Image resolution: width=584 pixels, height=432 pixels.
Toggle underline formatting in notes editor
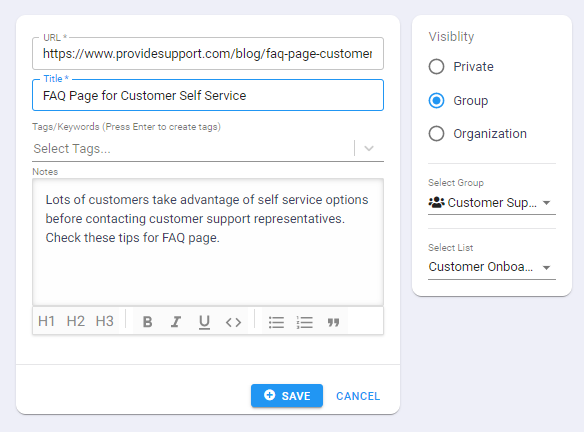pos(204,321)
